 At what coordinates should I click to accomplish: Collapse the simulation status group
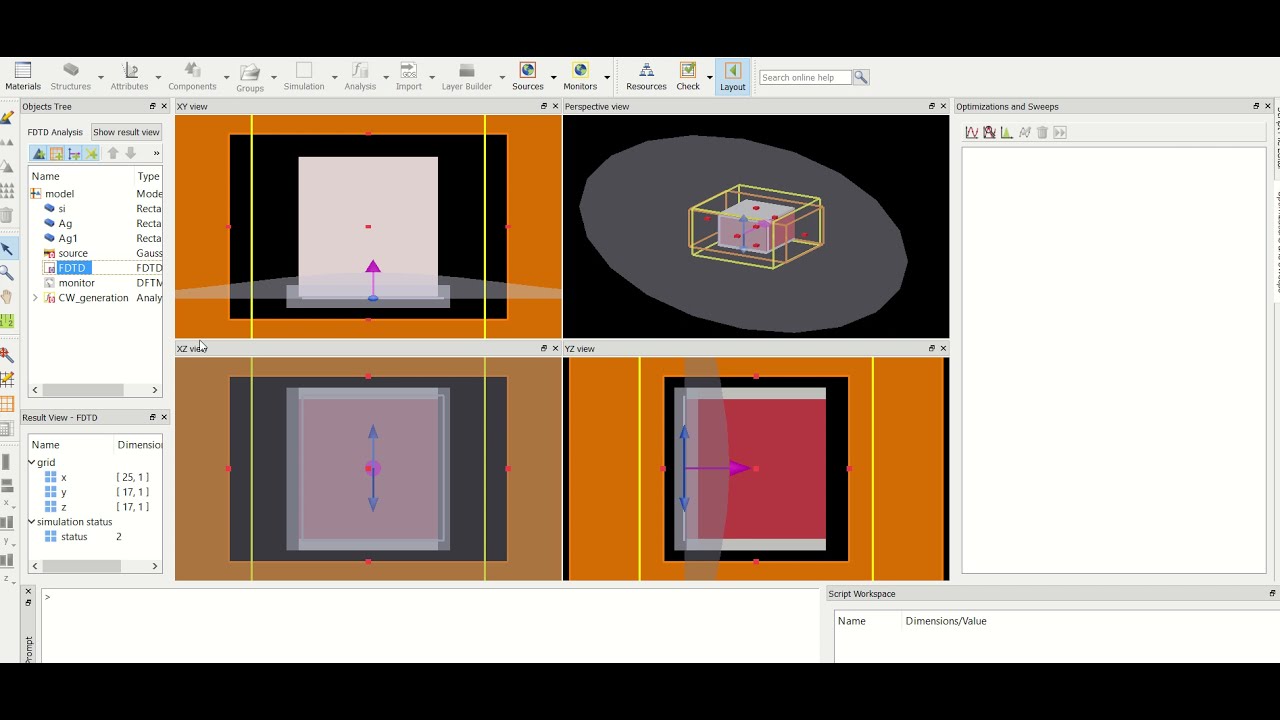point(32,522)
